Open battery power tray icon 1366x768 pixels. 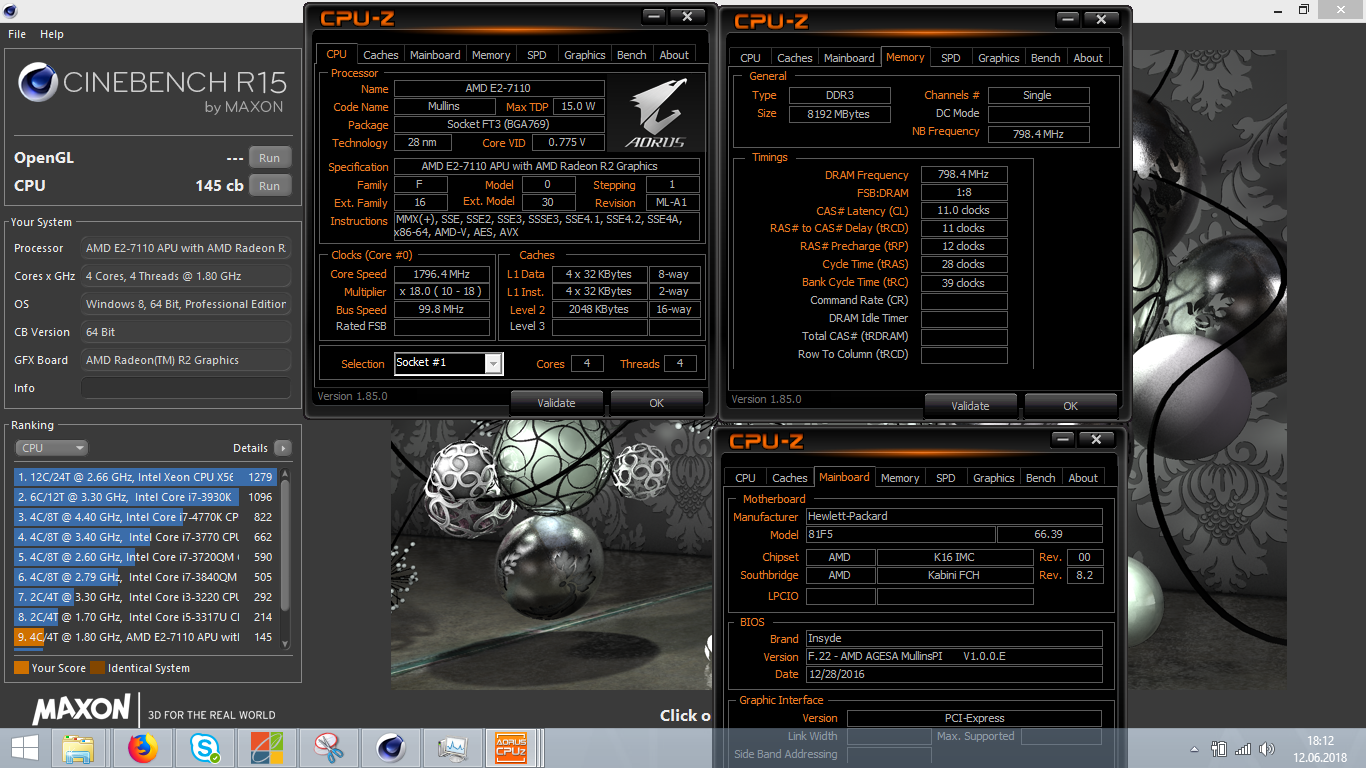pos(1218,748)
